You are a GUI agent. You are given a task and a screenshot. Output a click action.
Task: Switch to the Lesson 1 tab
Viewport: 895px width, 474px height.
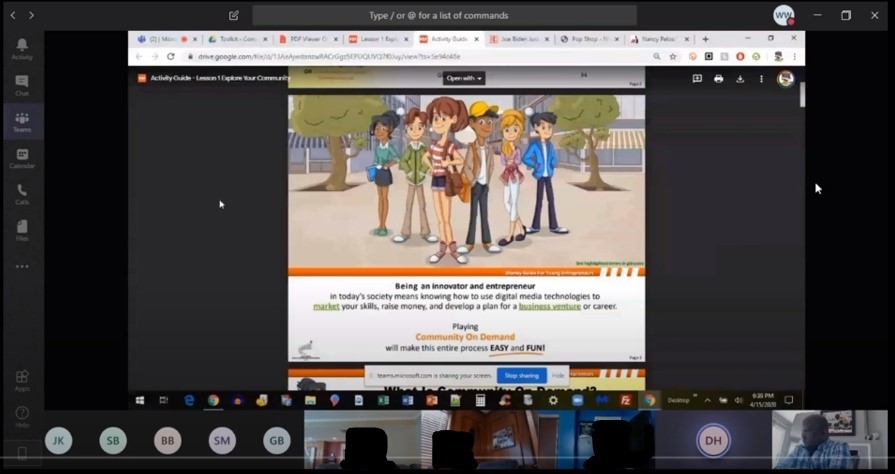coord(378,39)
